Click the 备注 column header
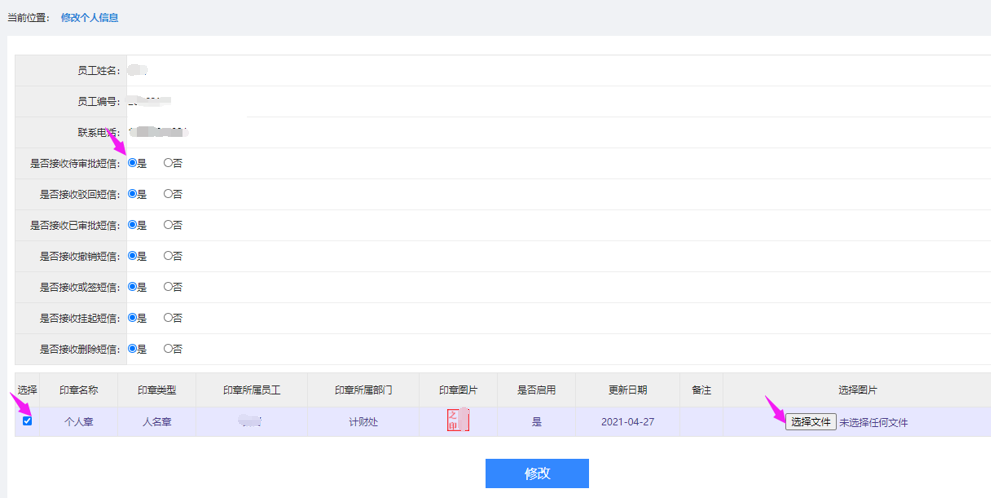The image size is (991, 498). pos(702,391)
